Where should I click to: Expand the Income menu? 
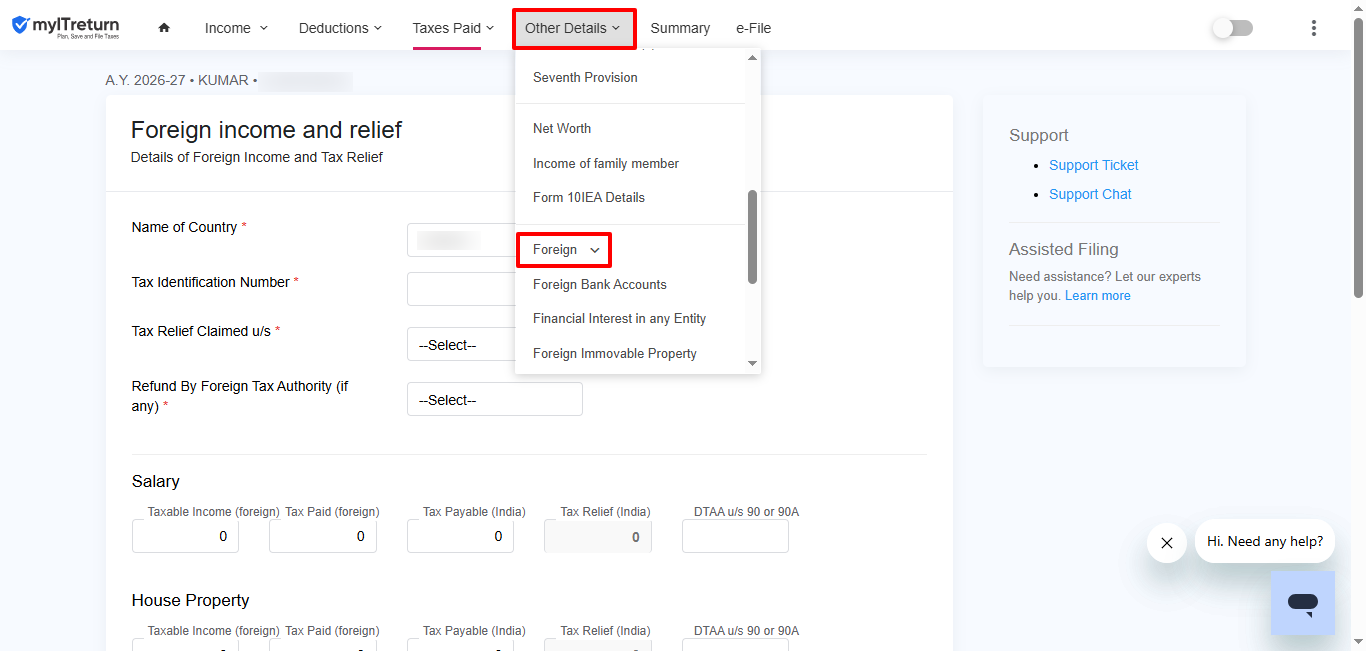point(236,28)
